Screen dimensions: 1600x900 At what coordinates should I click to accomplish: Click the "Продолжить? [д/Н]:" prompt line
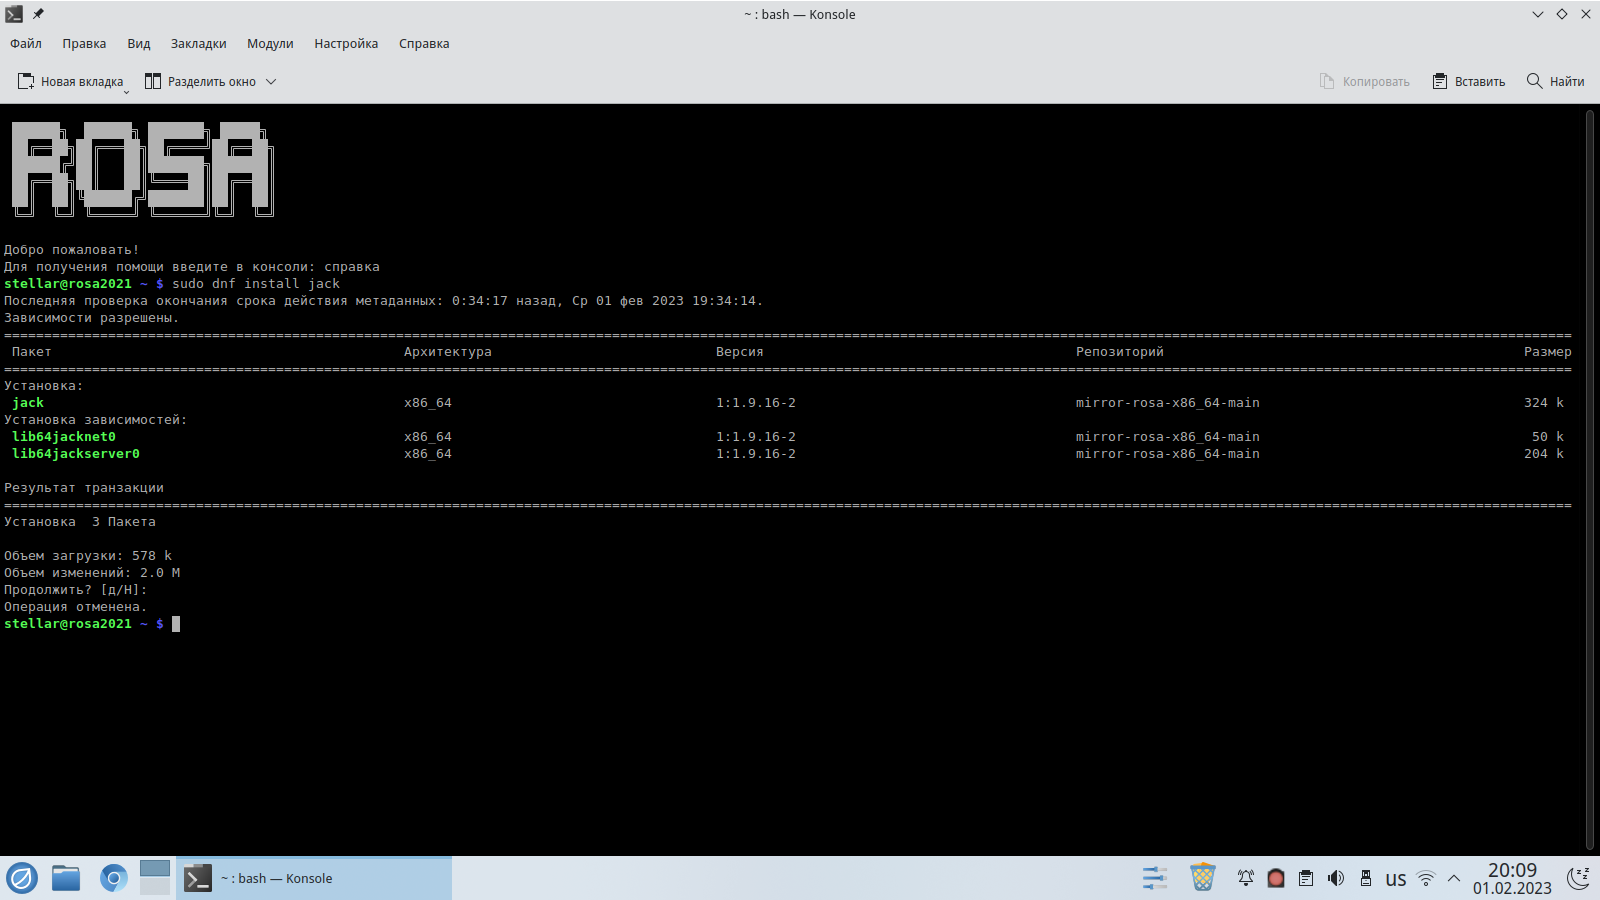[76, 590]
